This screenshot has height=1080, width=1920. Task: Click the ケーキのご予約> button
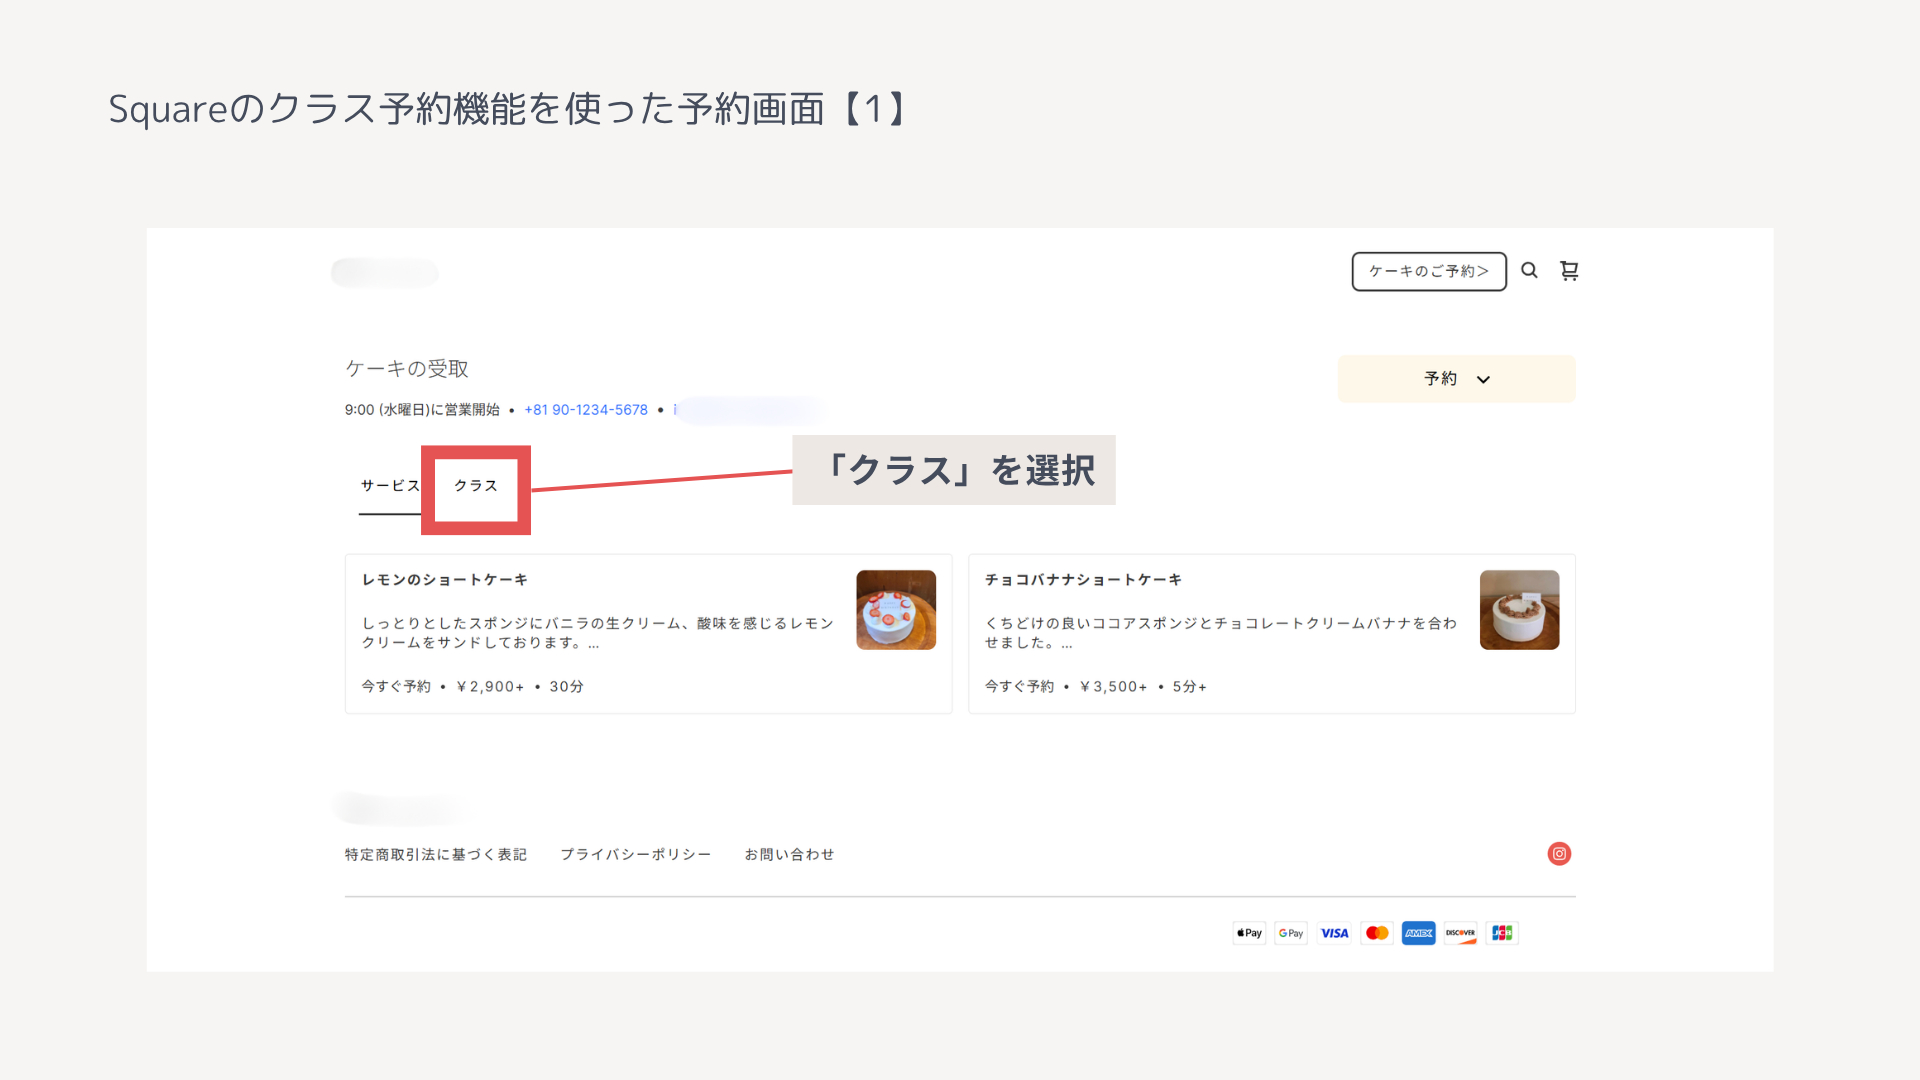[1429, 271]
